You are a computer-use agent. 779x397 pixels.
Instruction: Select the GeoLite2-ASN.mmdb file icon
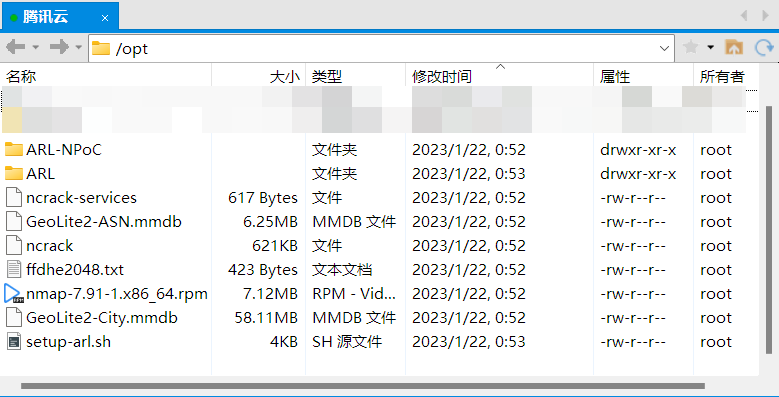pos(14,221)
